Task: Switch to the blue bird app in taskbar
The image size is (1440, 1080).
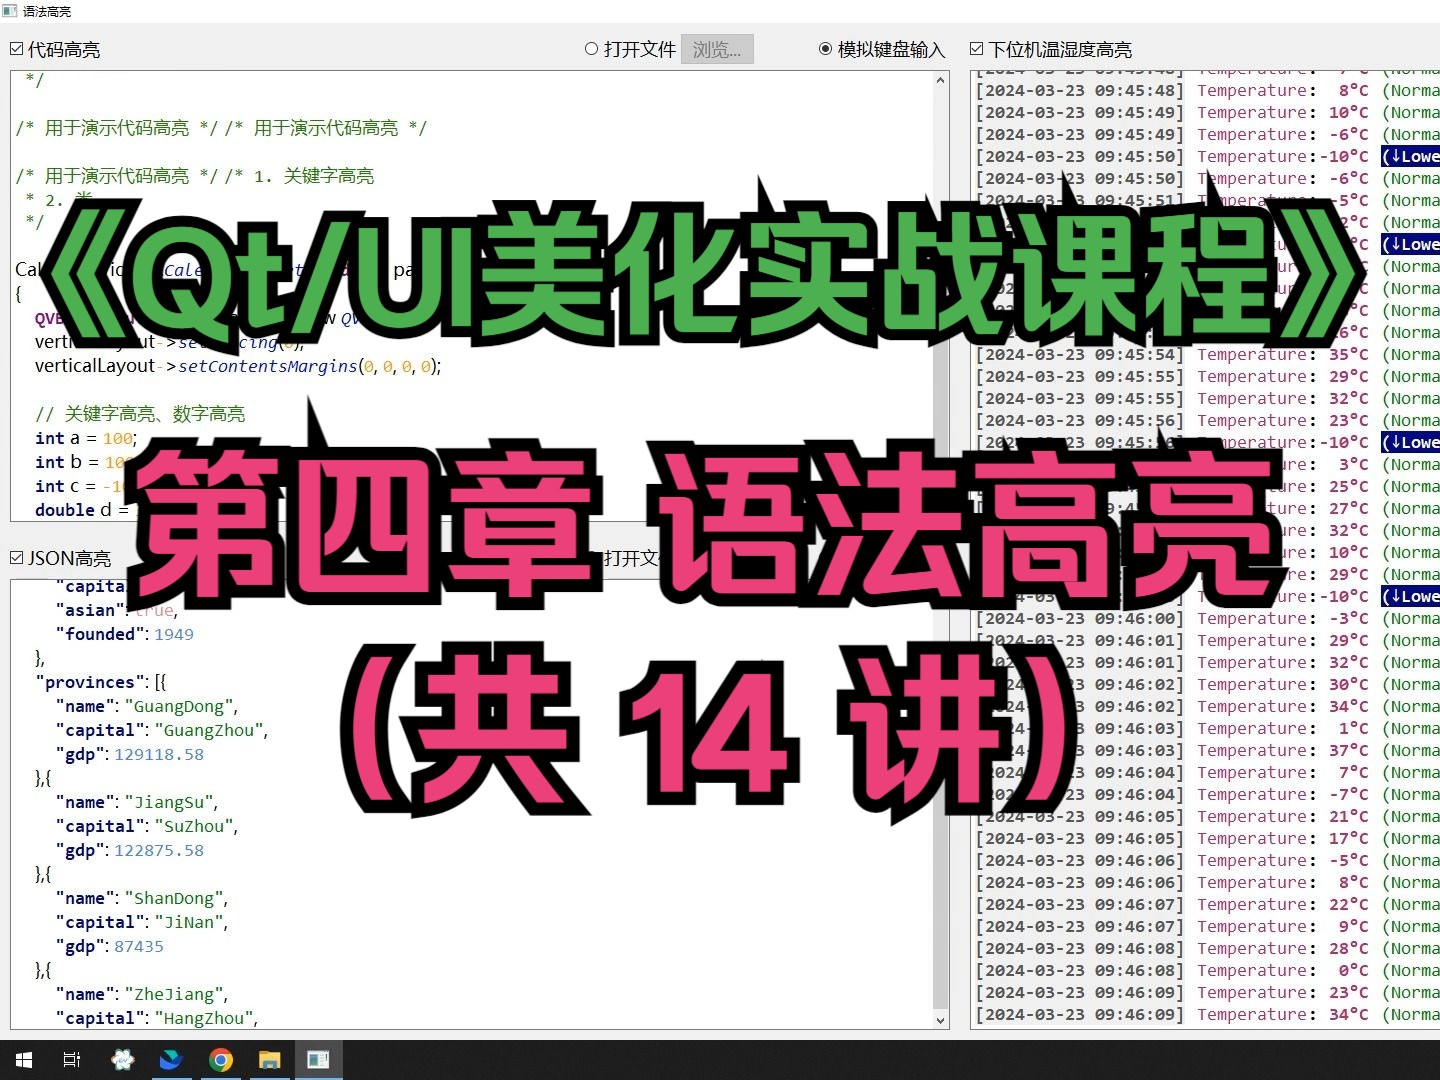Action: [171, 1060]
